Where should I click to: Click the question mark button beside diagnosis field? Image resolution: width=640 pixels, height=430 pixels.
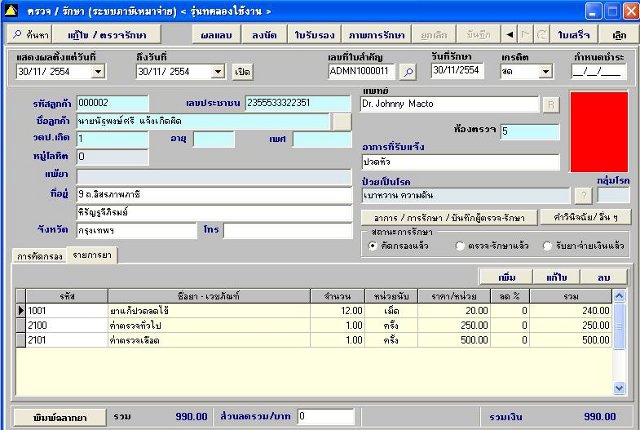click(x=582, y=195)
